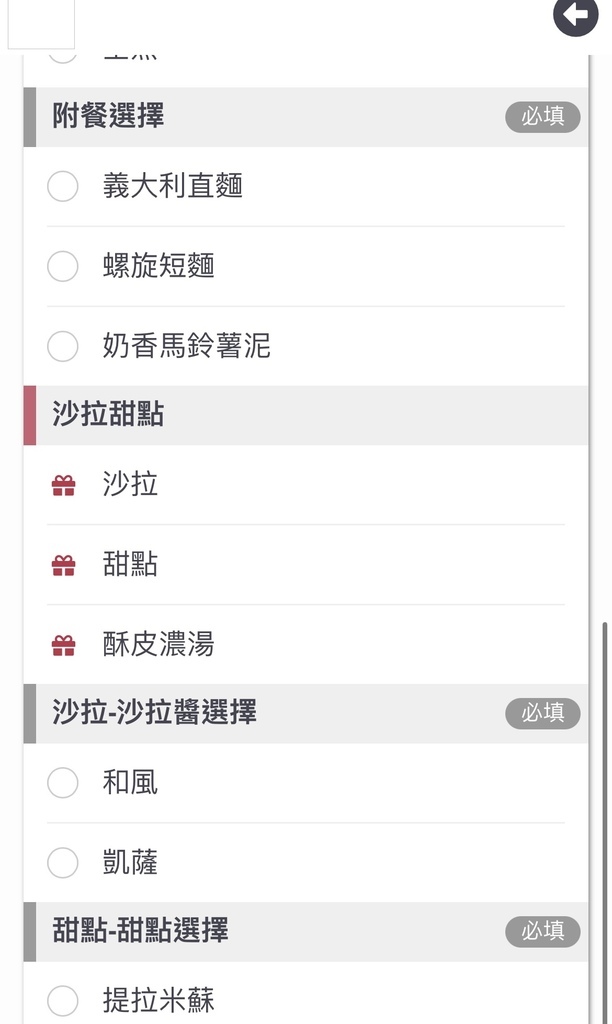Click the 附餐選擇 section header

[108, 116]
